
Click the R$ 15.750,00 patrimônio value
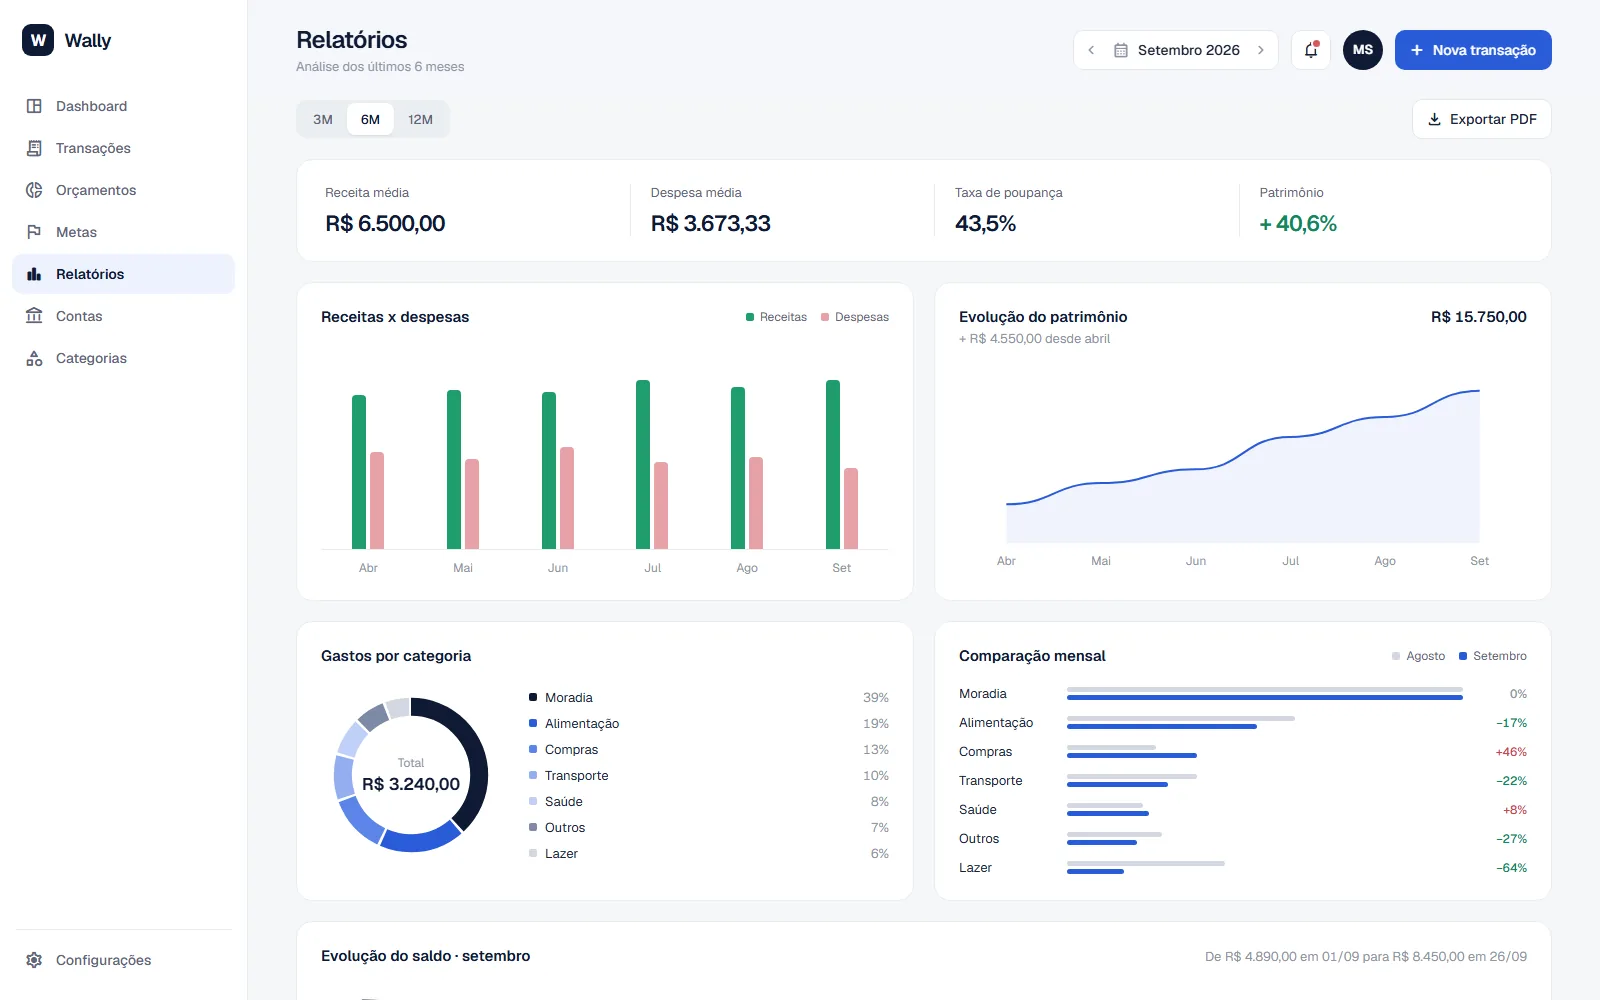(1479, 317)
